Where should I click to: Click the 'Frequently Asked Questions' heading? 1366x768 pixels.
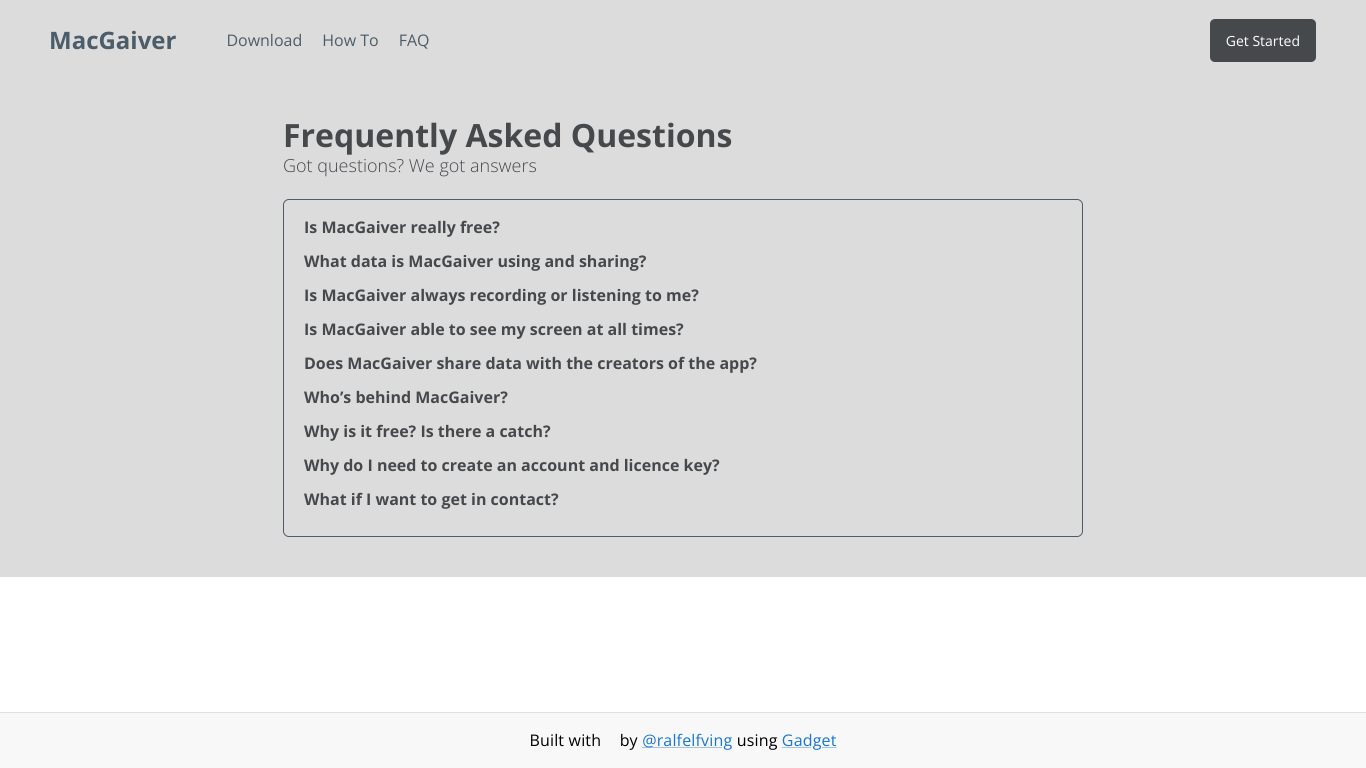coord(507,135)
